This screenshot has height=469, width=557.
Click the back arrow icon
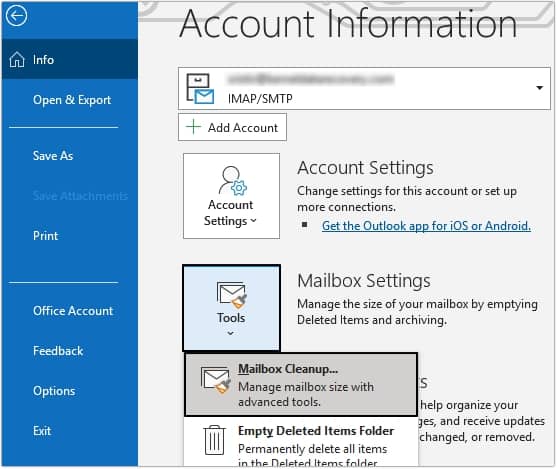[16, 16]
